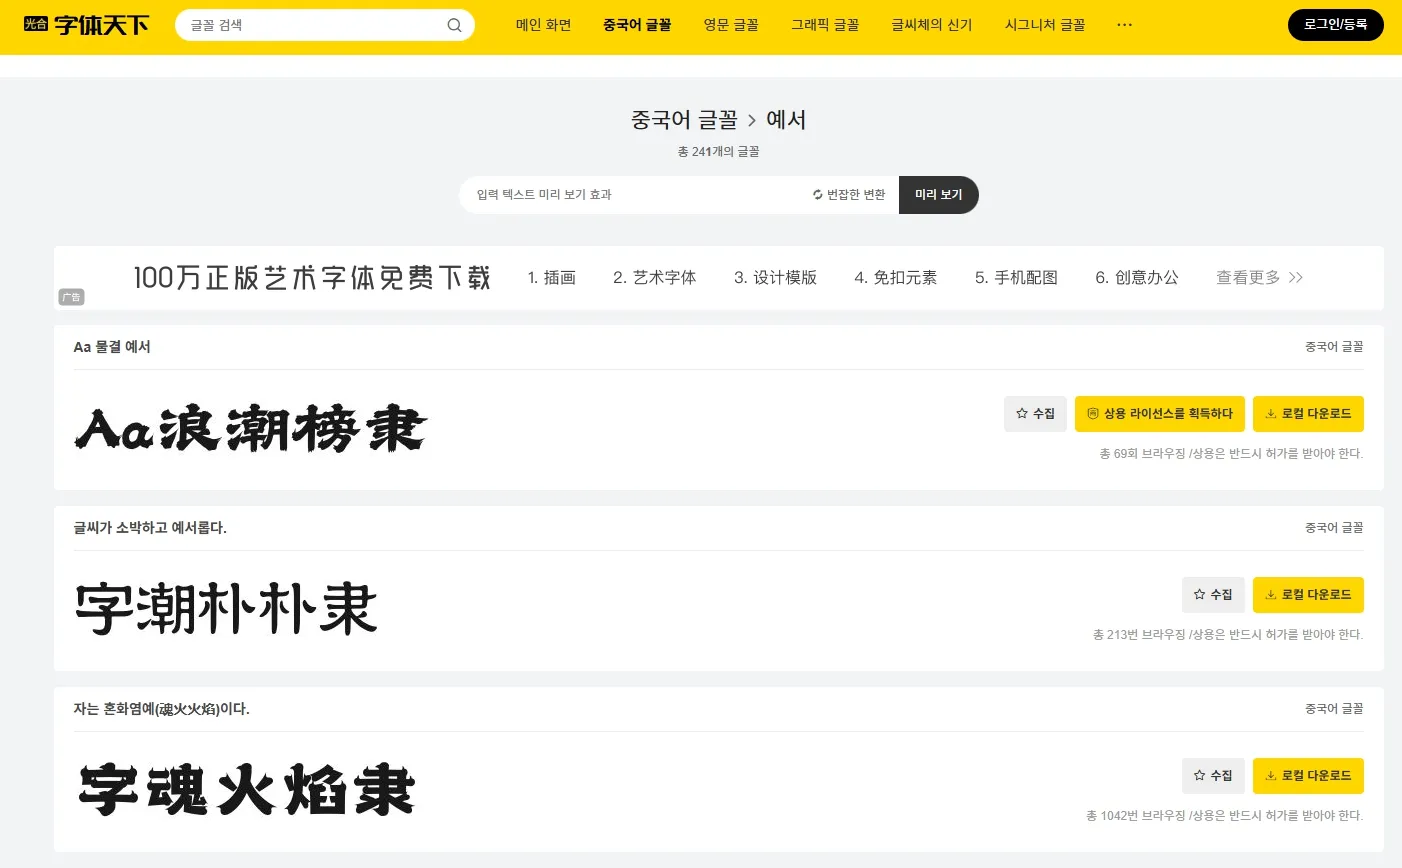Open the three-dots more menu
This screenshot has width=1402, height=868.
click(1124, 25)
